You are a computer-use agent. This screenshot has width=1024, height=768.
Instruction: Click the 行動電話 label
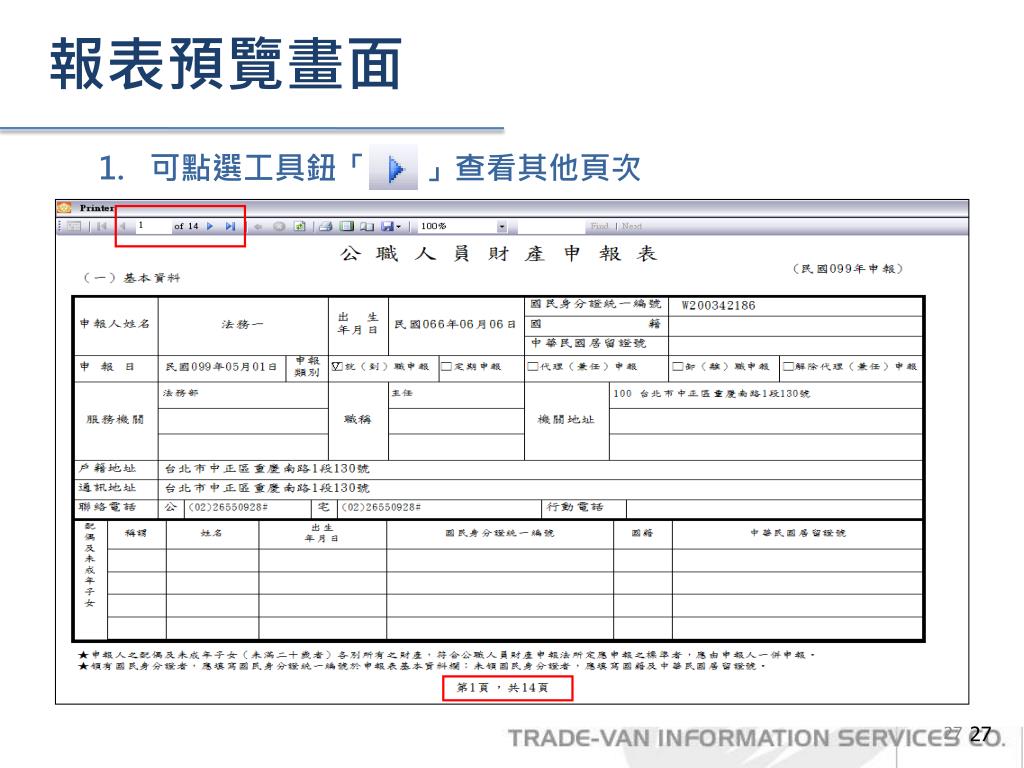(x=575, y=507)
